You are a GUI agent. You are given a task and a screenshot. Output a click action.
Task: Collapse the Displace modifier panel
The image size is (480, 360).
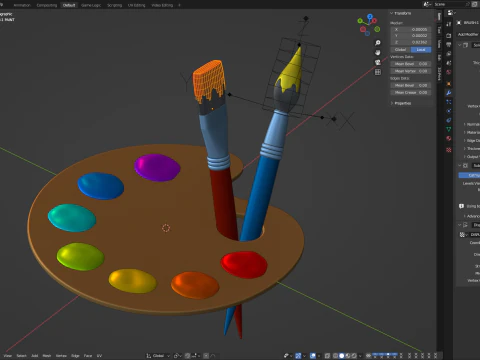[460, 225]
